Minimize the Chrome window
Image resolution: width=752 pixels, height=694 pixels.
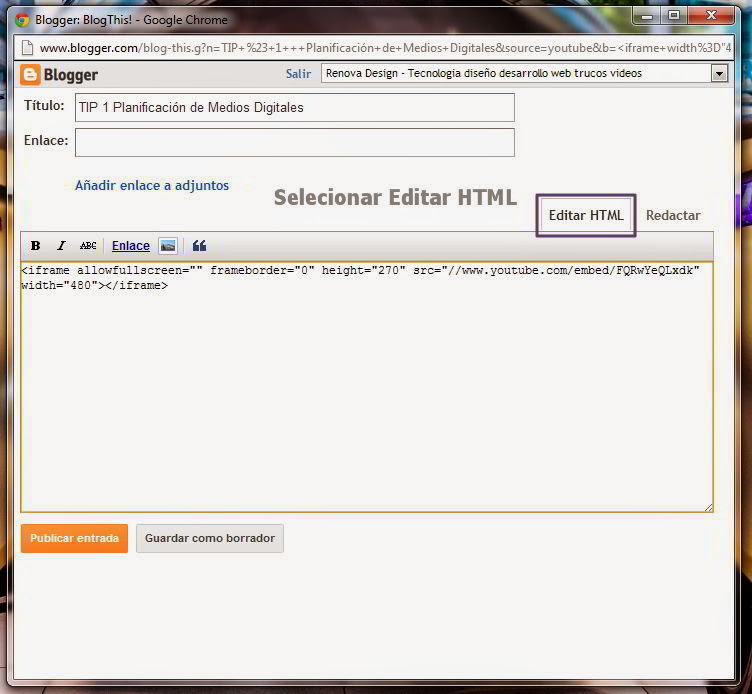pyautogui.click(x=647, y=16)
